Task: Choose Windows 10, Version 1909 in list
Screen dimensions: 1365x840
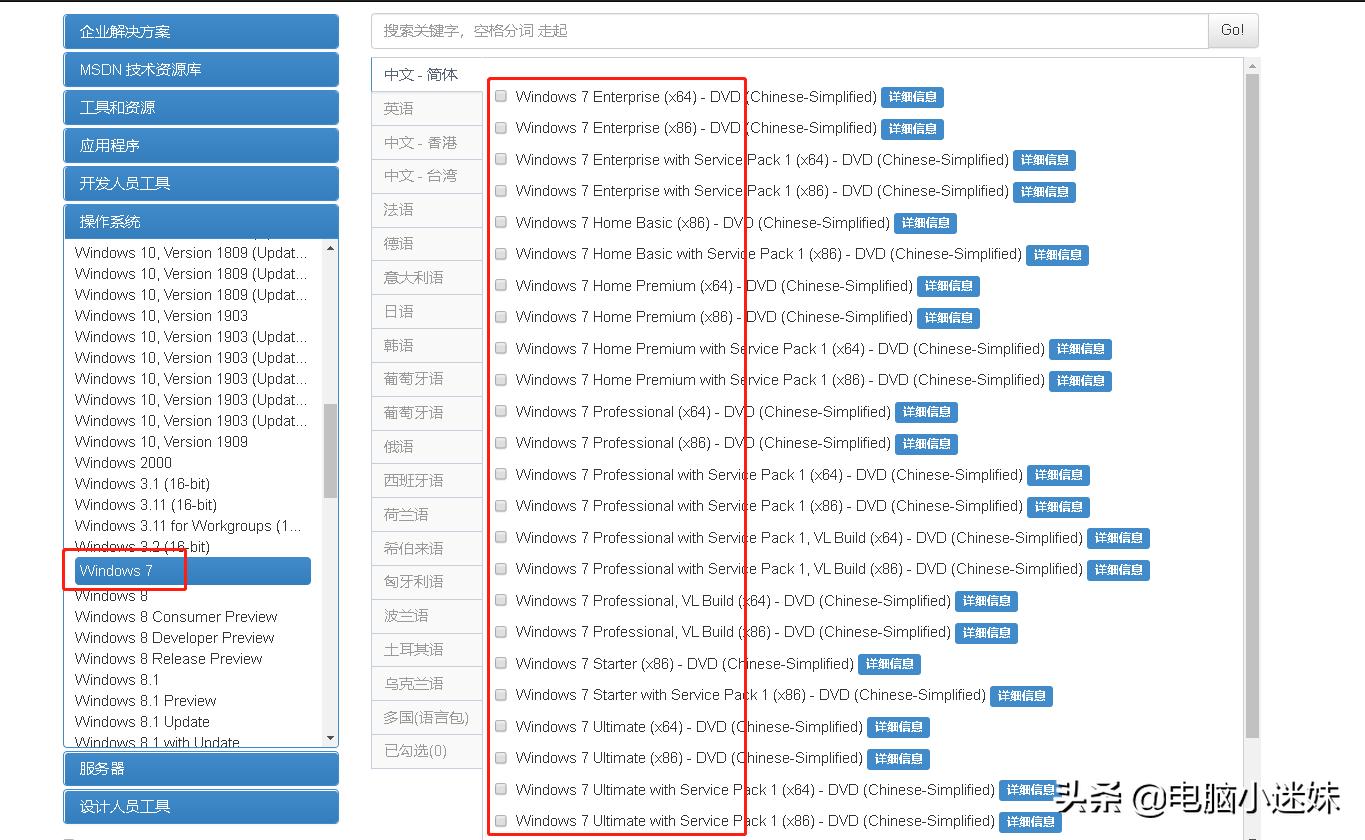Action: click(161, 442)
